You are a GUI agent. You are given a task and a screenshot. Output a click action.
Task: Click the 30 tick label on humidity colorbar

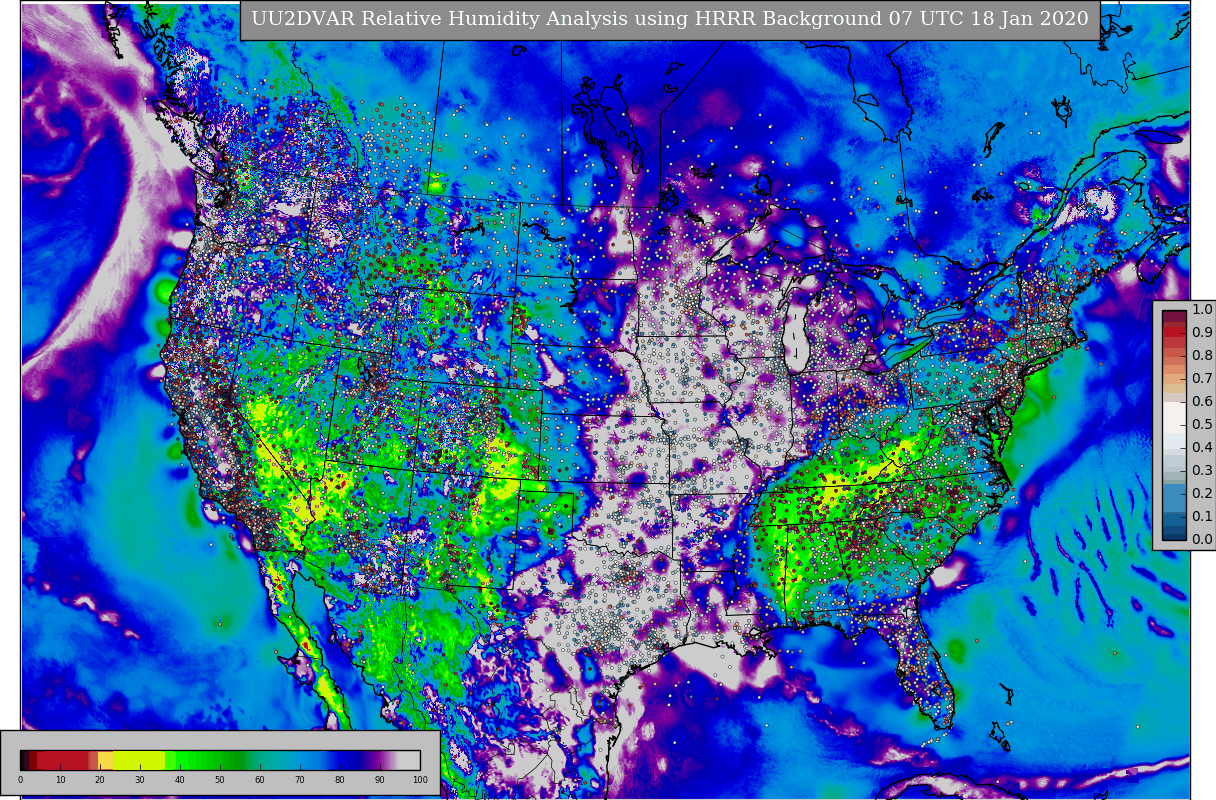coord(140,780)
